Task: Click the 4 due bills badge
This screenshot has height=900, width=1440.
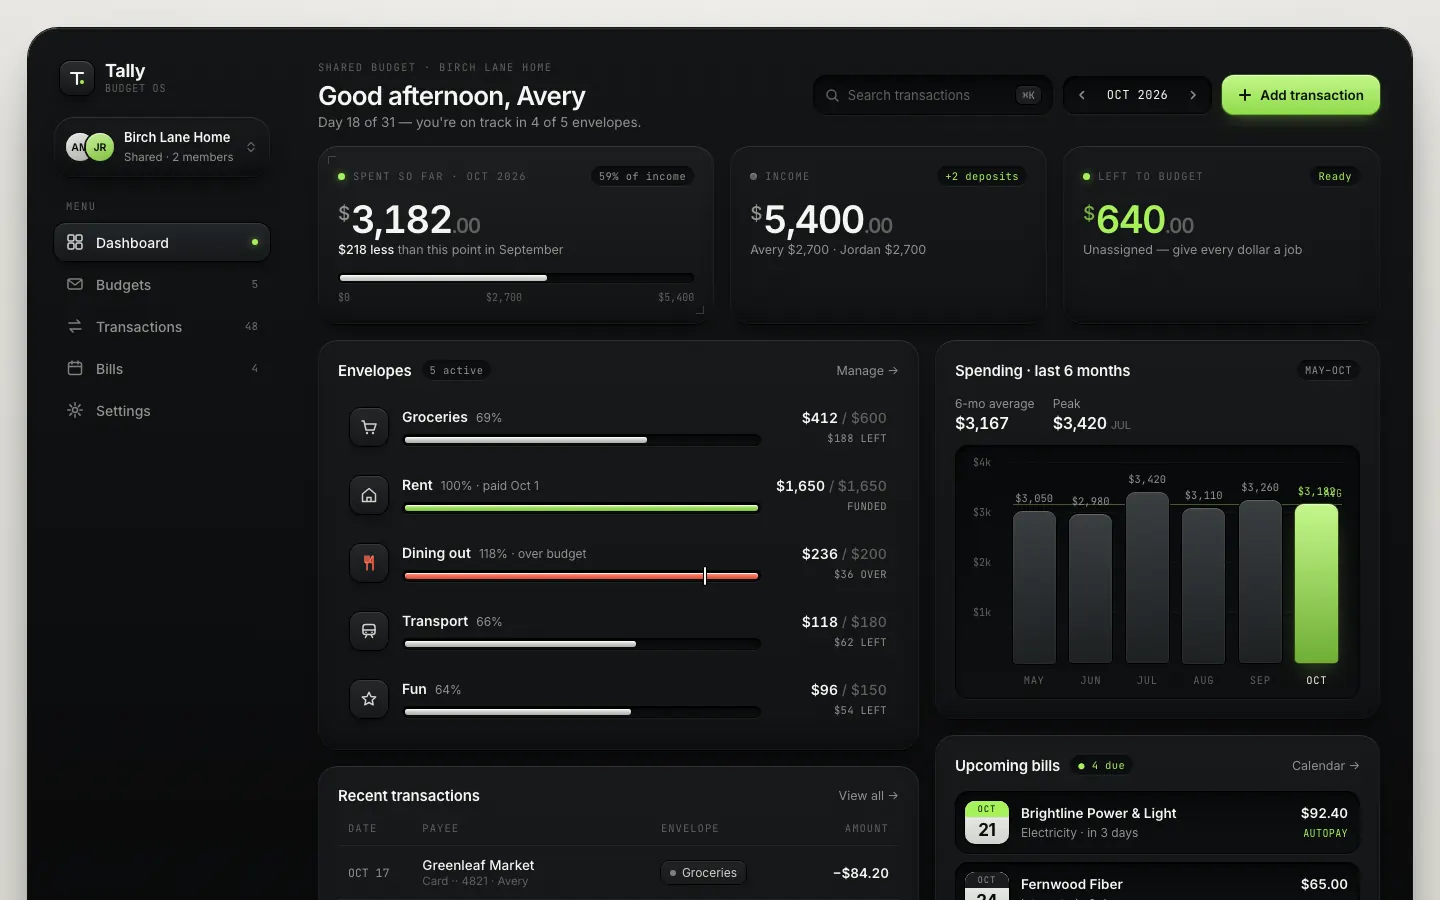Action: pyautogui.click(x=1101, y=765)
